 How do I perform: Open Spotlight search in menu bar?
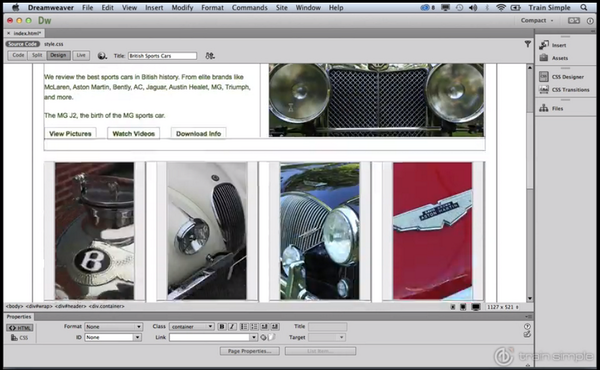click(584, 7)
